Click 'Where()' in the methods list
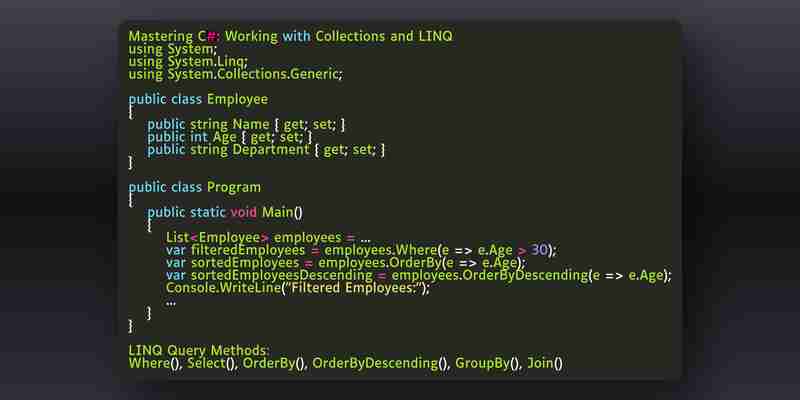This screenshot has width=800, height=400. click(156, 364)
